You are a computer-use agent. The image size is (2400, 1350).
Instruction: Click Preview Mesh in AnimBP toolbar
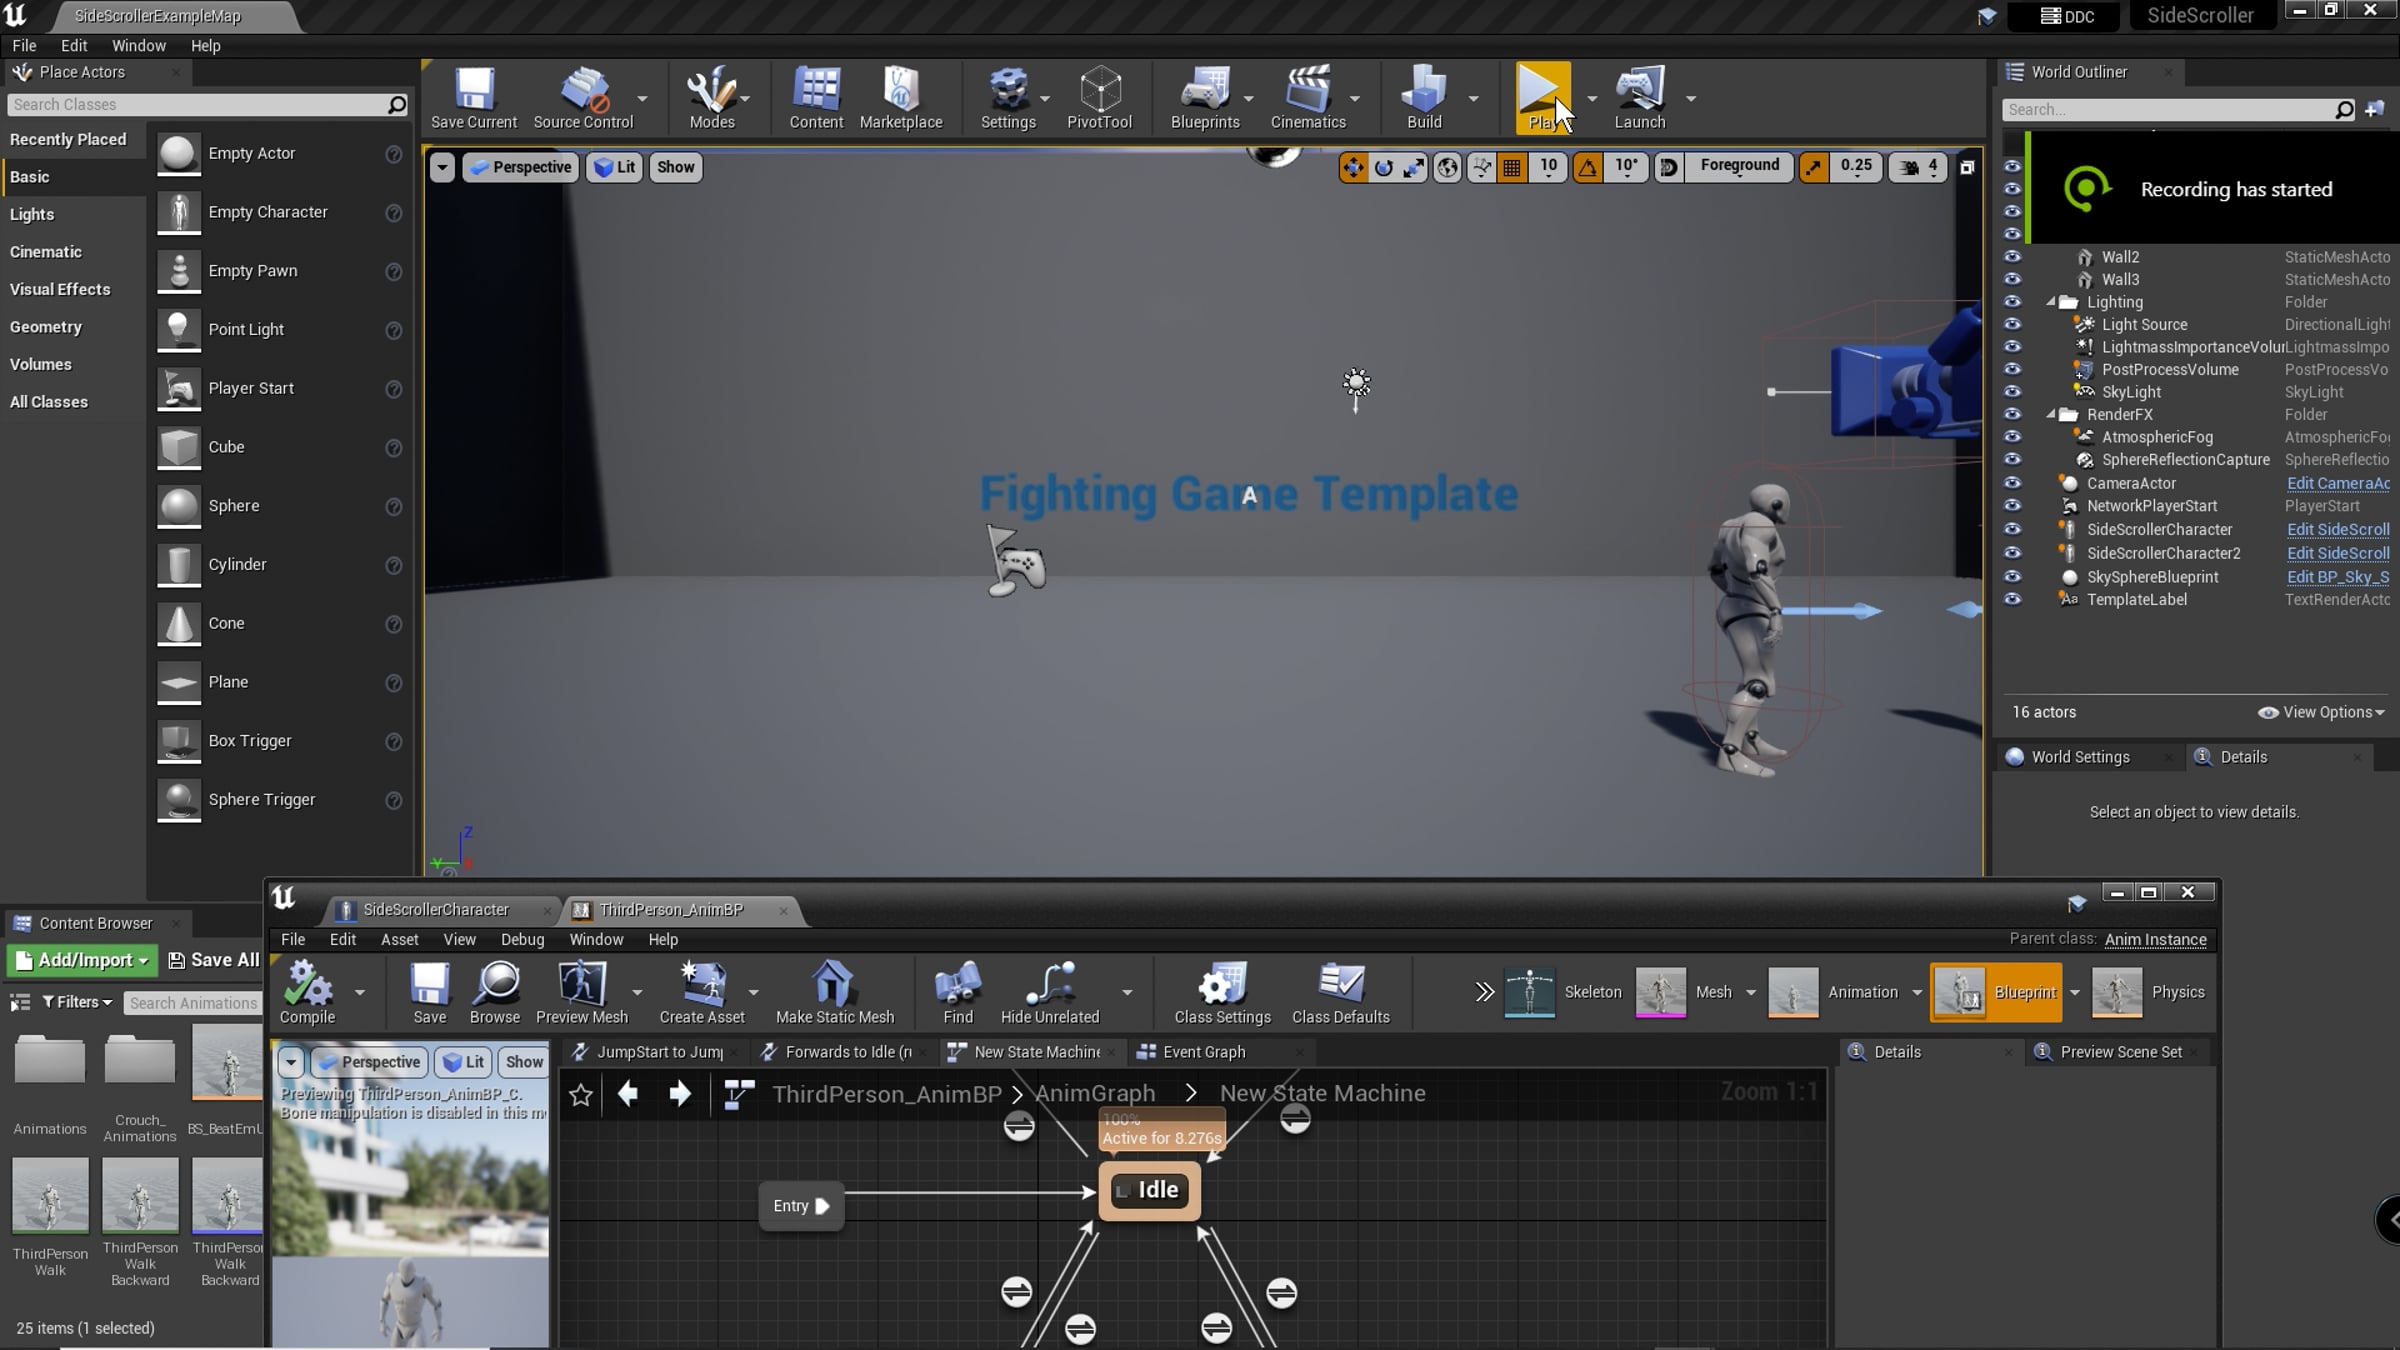(582, 993)
